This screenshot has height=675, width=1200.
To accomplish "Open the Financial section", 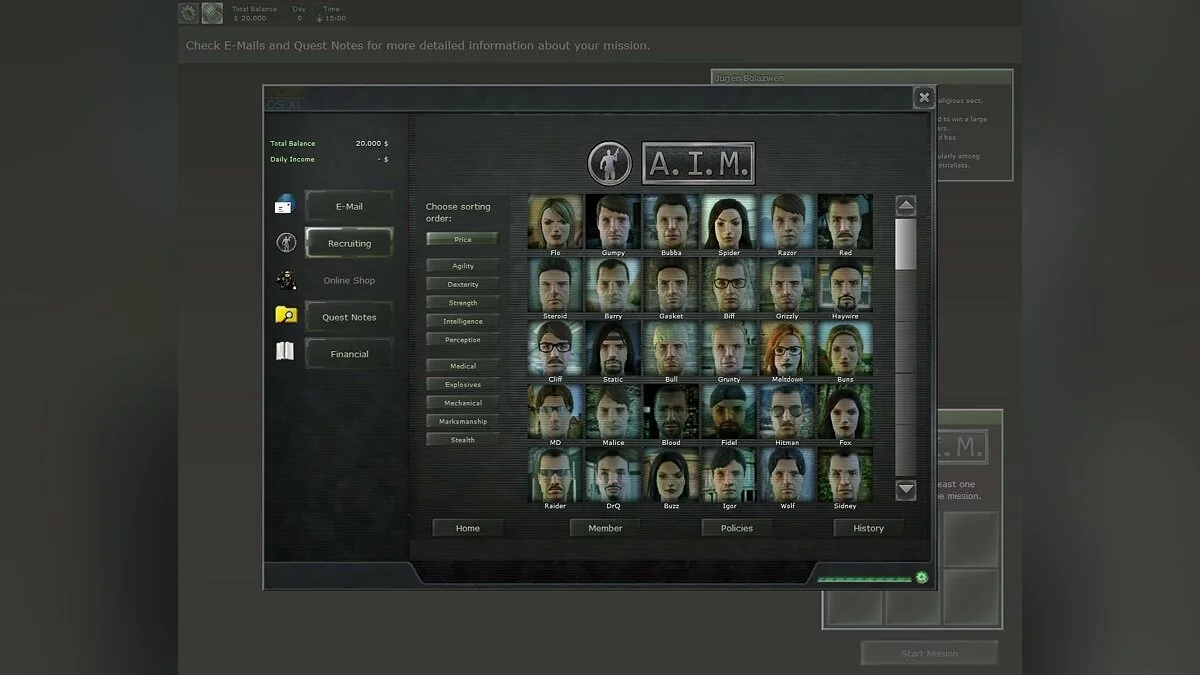I will coord(349,354).
